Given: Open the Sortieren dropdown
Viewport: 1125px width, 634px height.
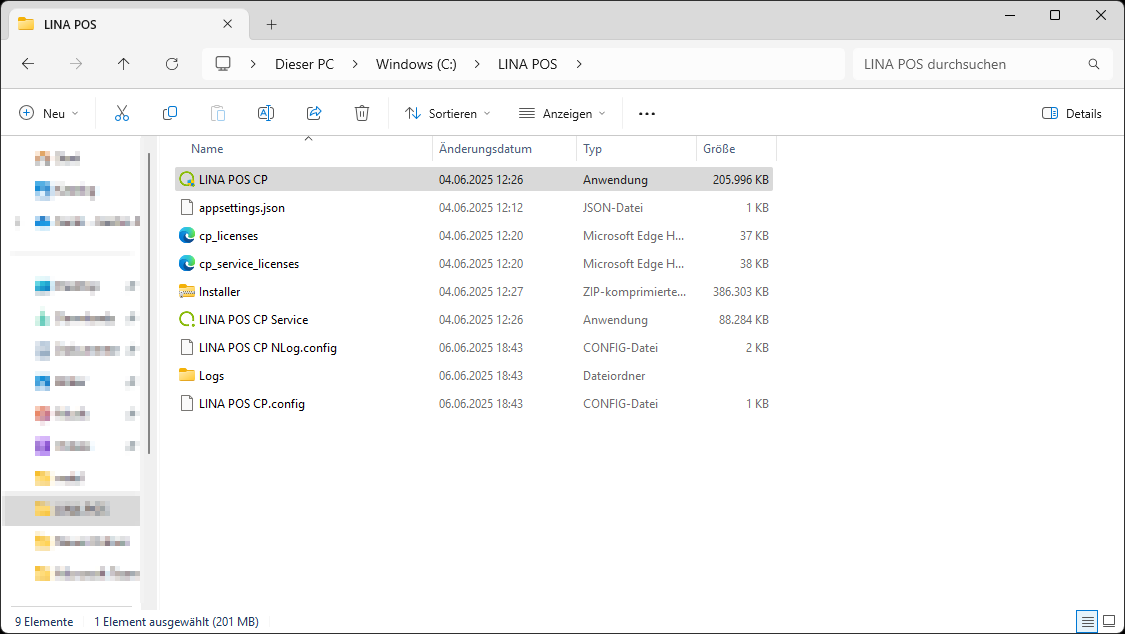Looking at the screenshot, I should point(448,113).
